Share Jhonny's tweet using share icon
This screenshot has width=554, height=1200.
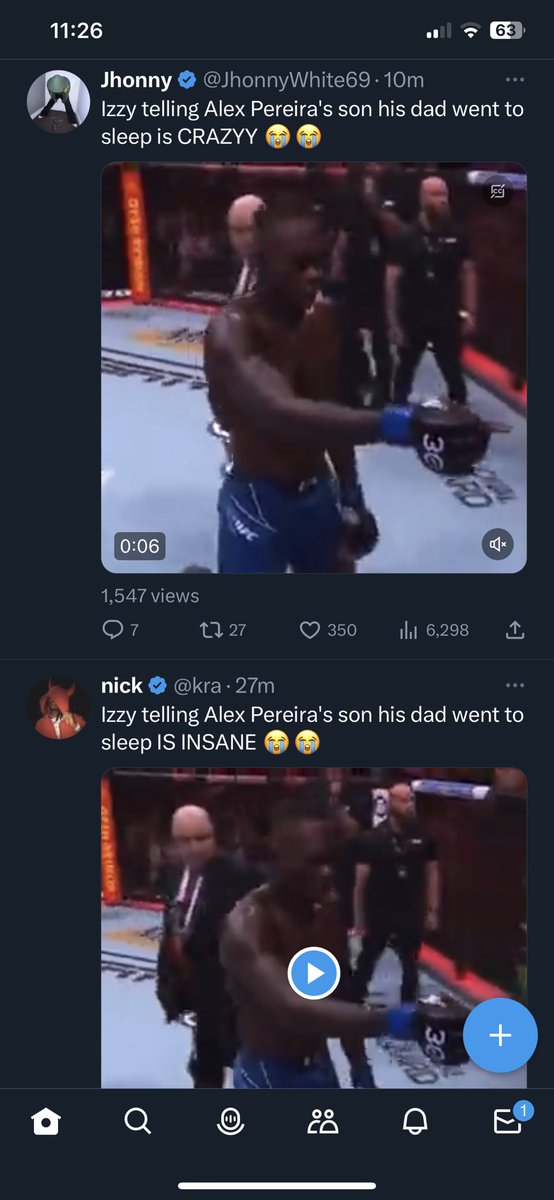(515, 630)
